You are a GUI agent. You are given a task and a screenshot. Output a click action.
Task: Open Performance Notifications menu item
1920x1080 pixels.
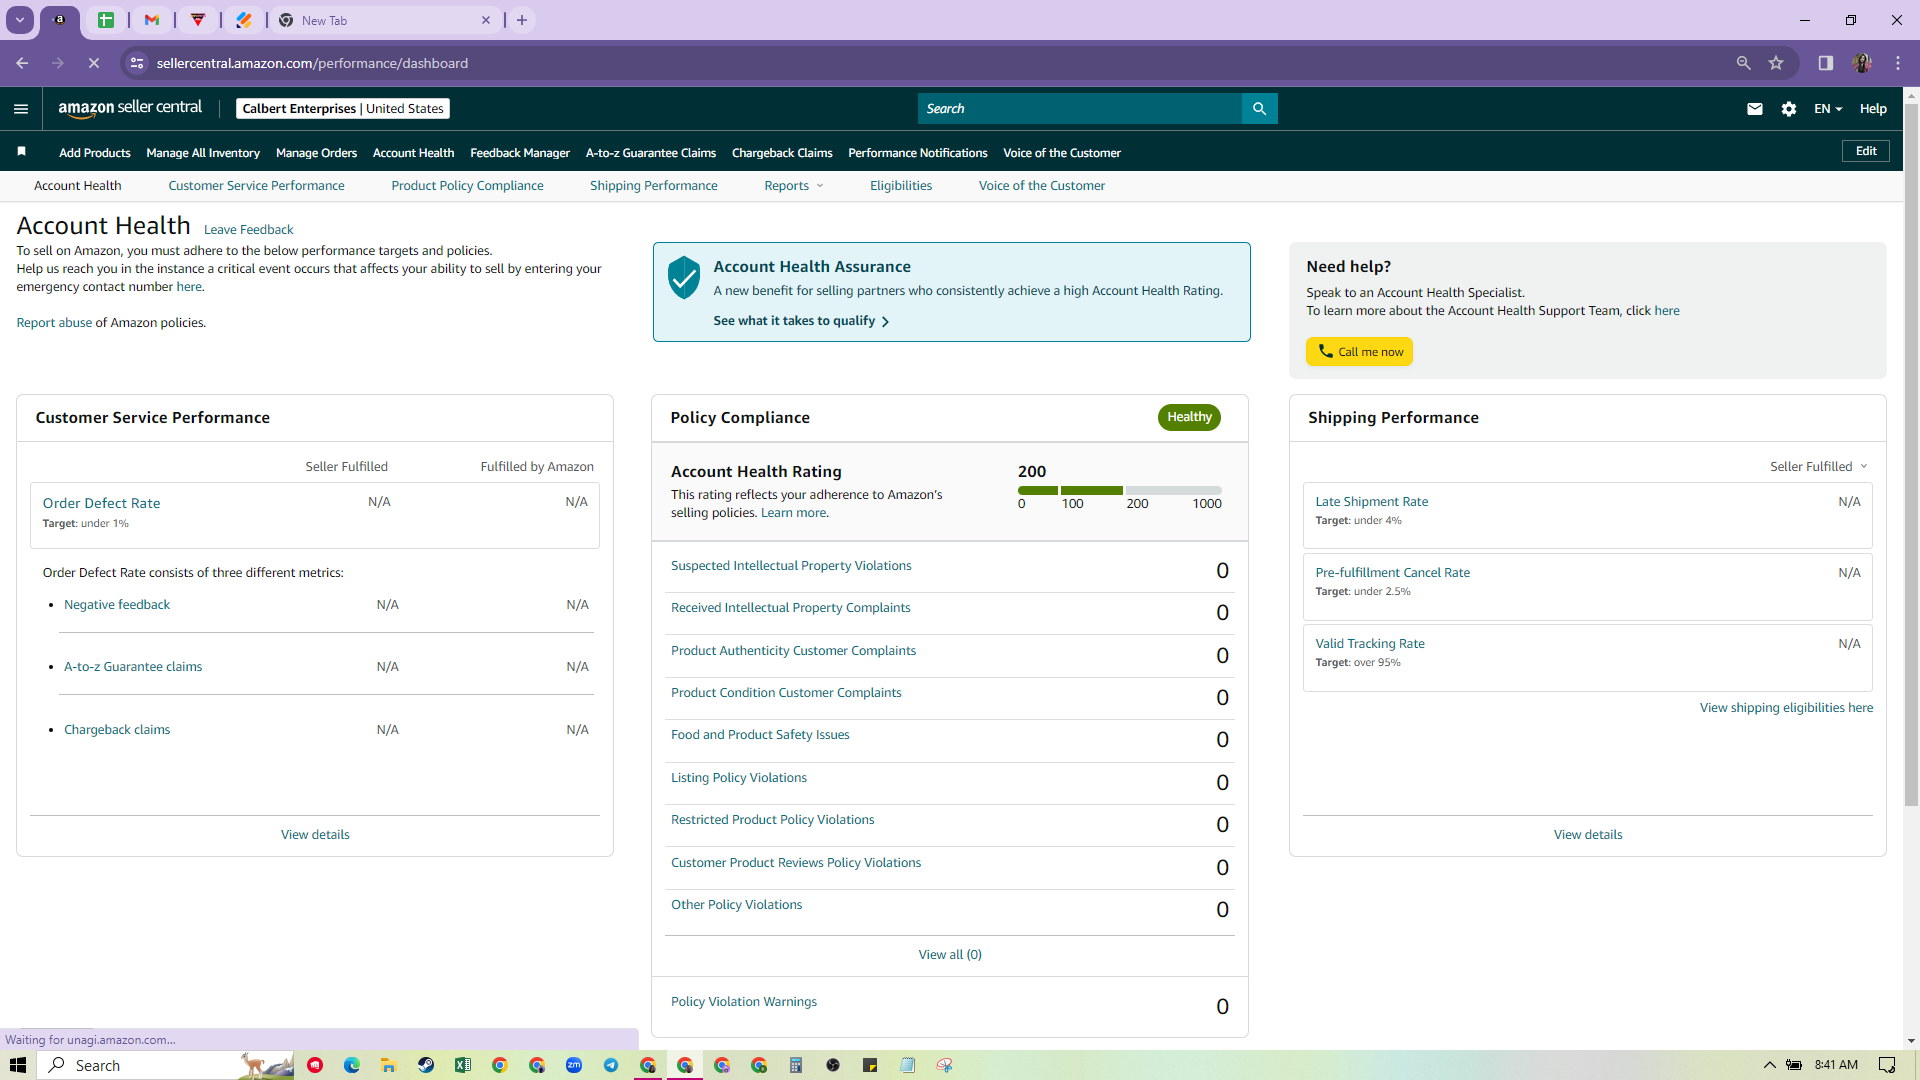[918, 153]
